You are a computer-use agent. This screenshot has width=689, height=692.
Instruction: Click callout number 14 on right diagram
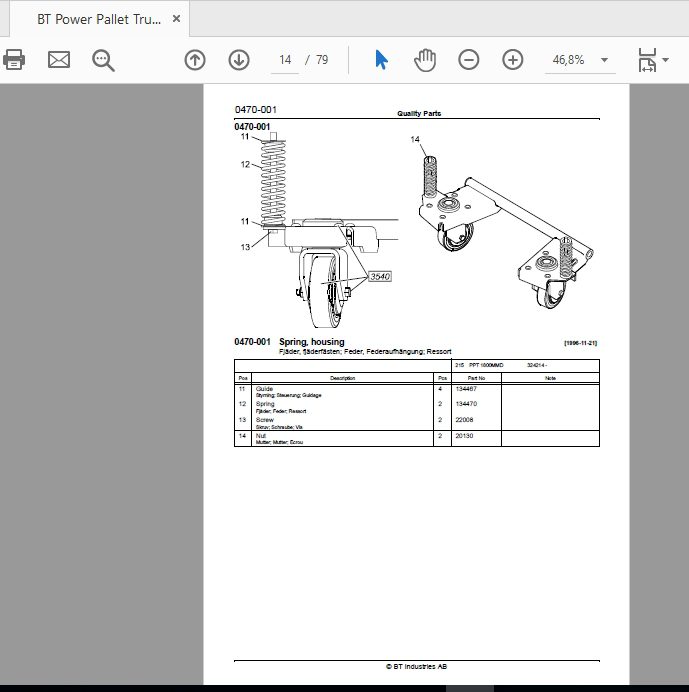tap(415, 139)
